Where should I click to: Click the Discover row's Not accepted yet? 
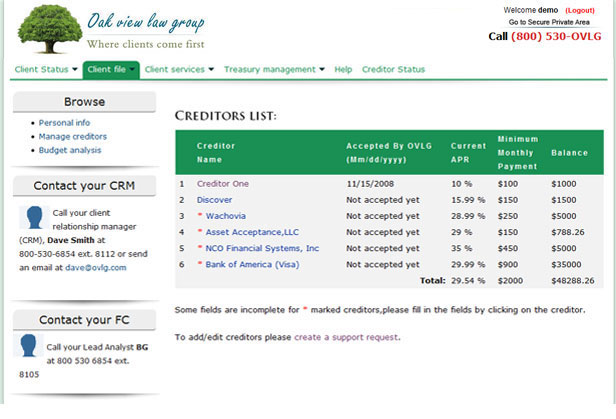tap(383, 200)
